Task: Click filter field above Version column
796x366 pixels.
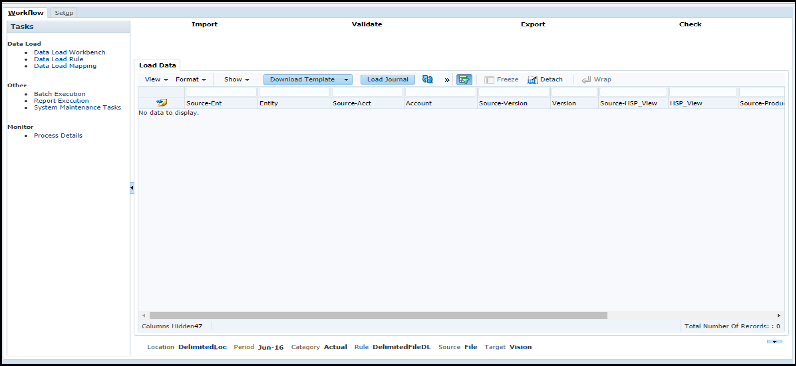Action: click(x=574, y=92)
